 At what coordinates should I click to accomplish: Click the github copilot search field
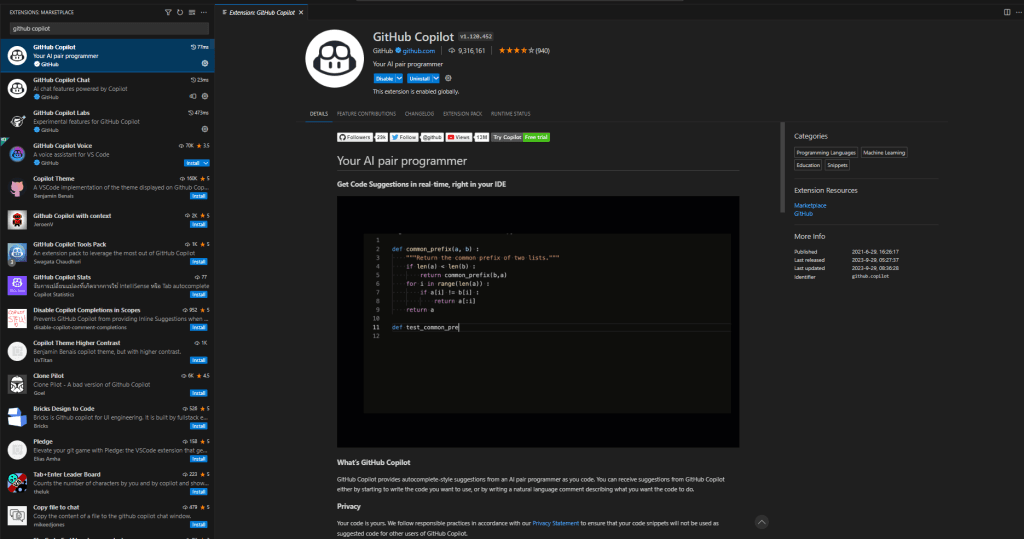109,29
